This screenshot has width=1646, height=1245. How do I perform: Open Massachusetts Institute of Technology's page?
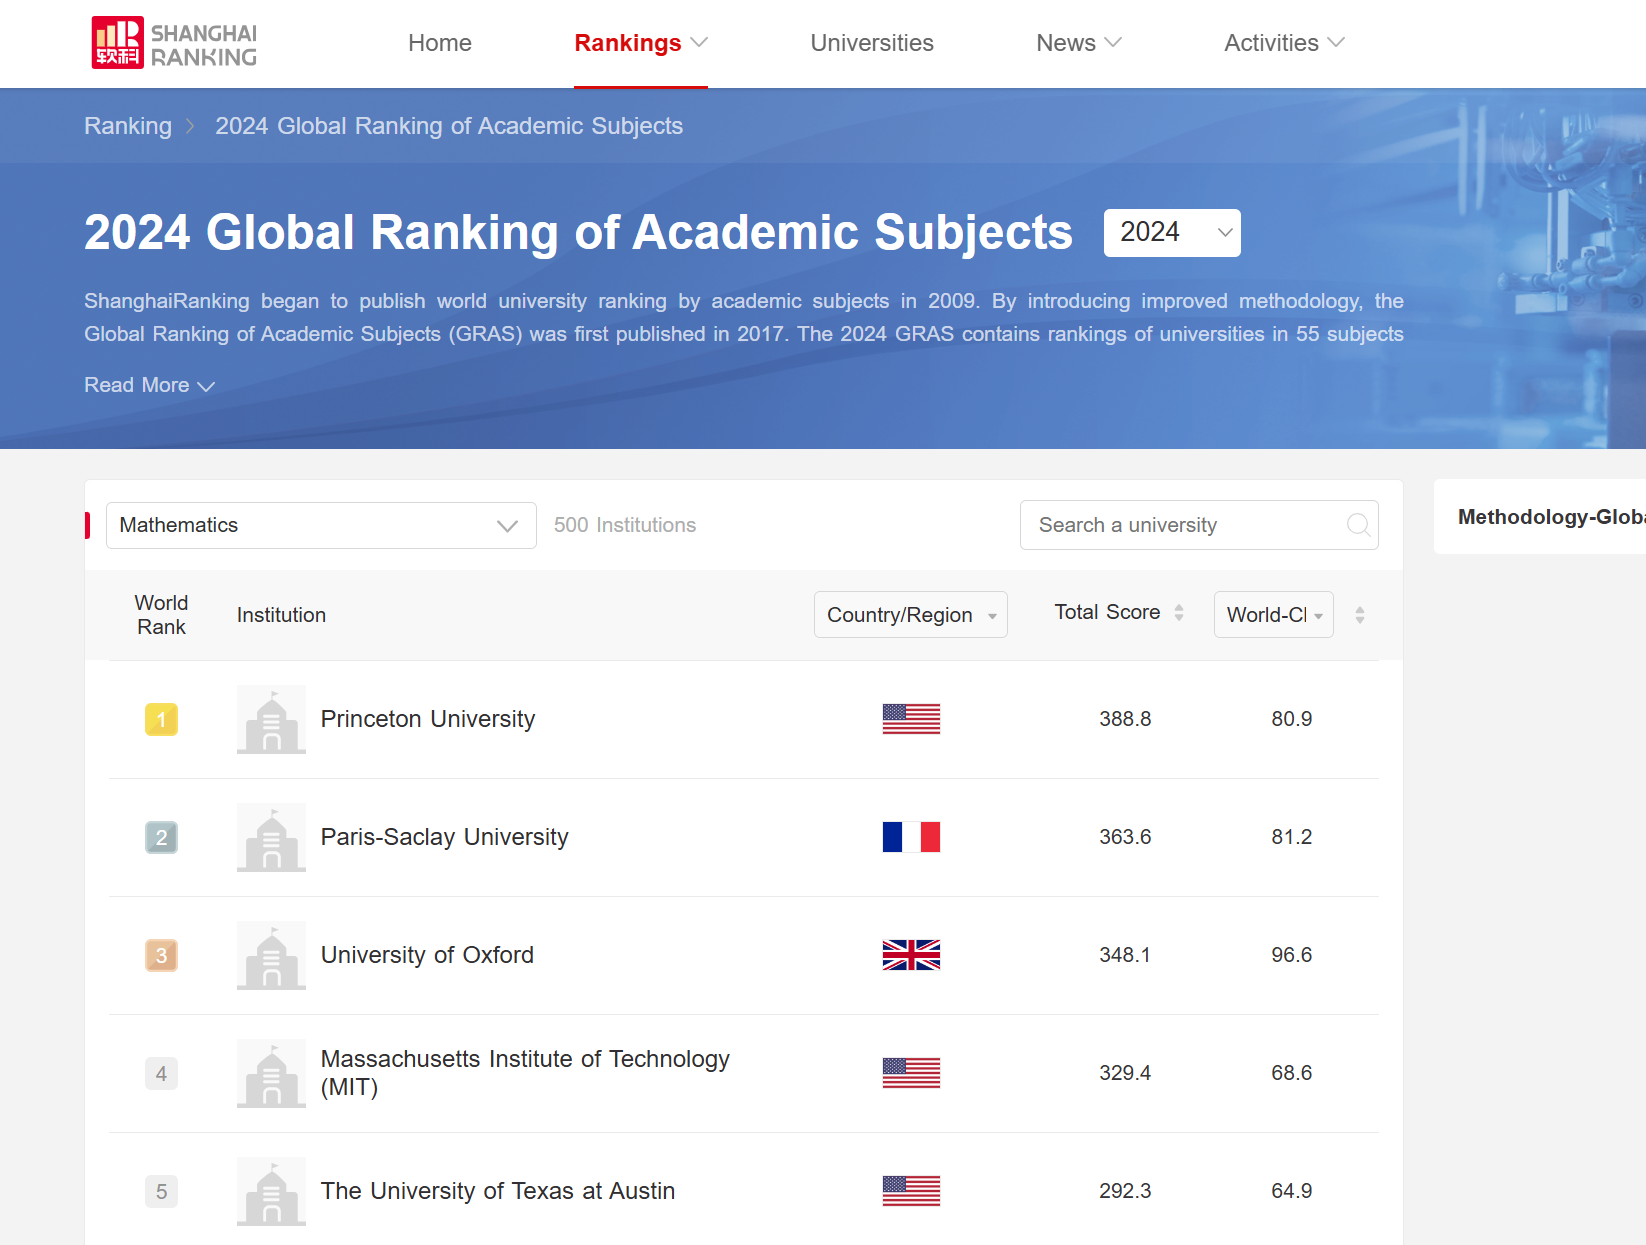[525, 1073]
